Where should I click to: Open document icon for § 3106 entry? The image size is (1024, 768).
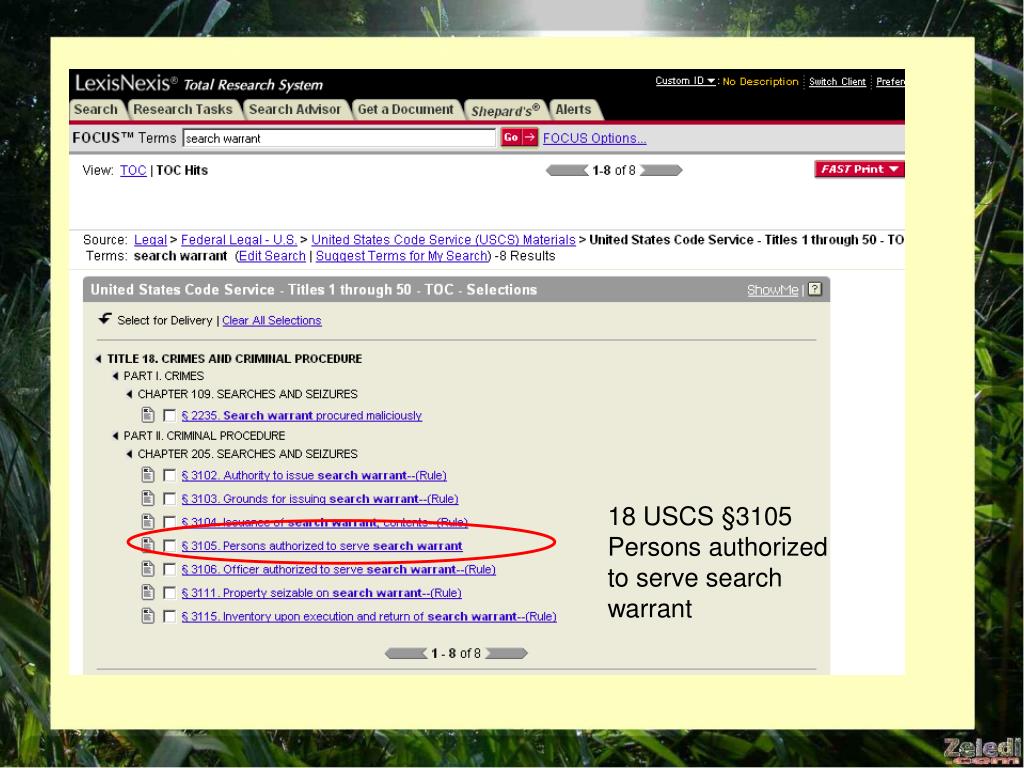pos(148,569)
